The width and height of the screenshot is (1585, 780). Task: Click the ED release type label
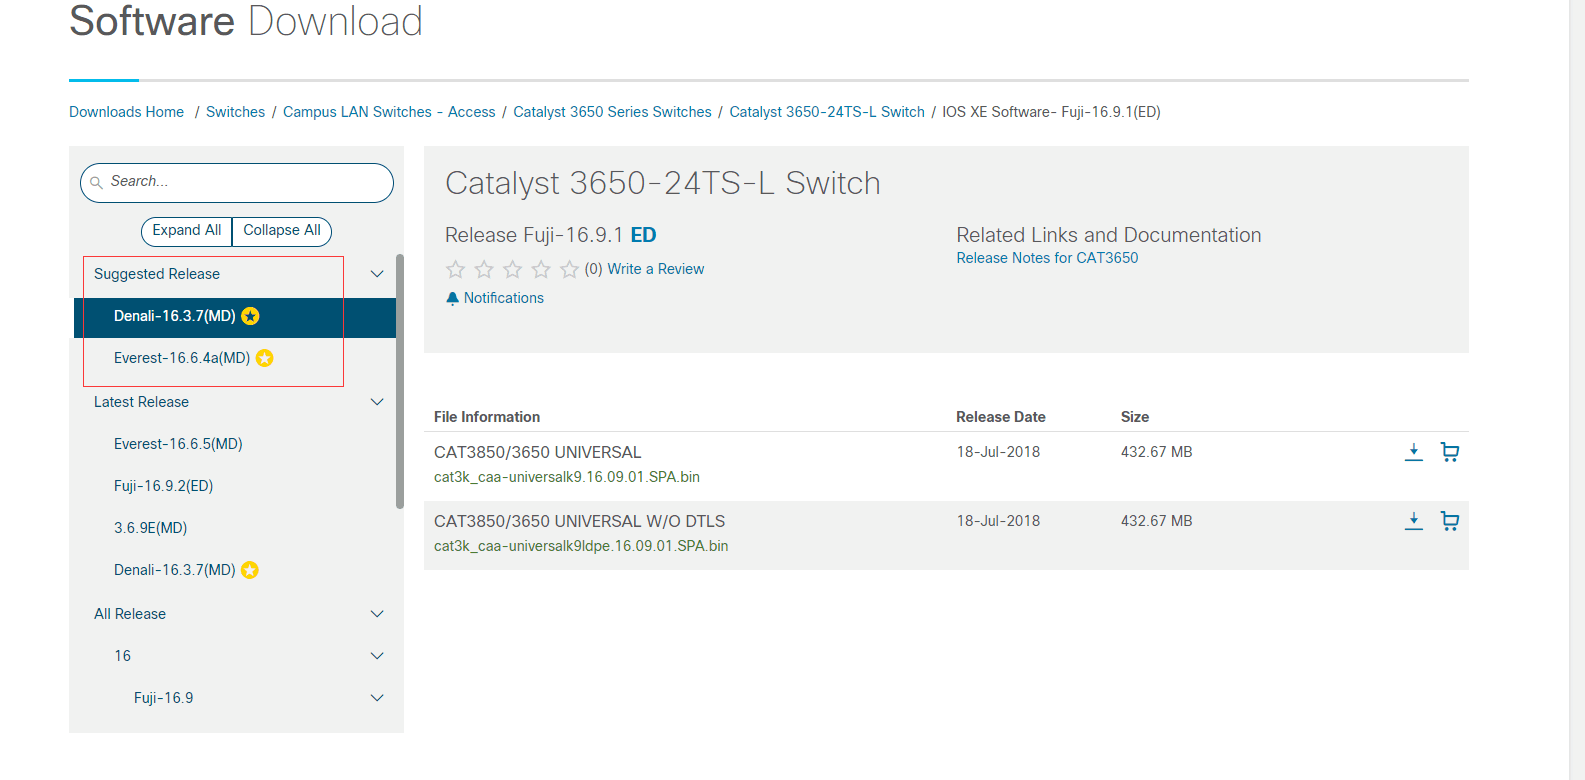click(643, 235)
